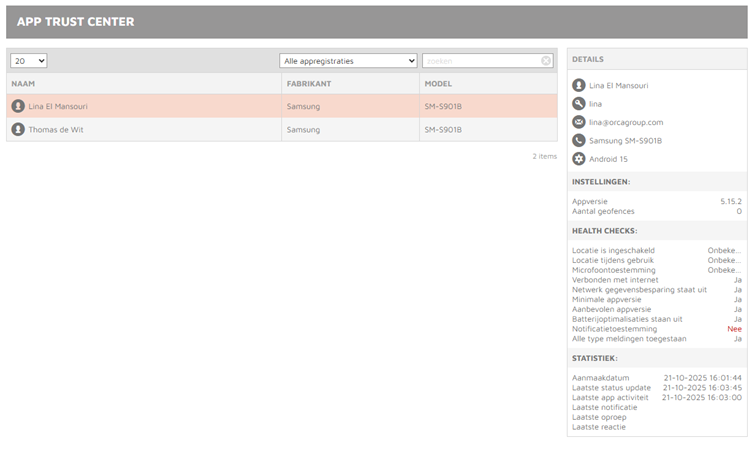Select the Lina El Mansouri name cell
Screen dimensions: 752x454
tap(144, 106)
